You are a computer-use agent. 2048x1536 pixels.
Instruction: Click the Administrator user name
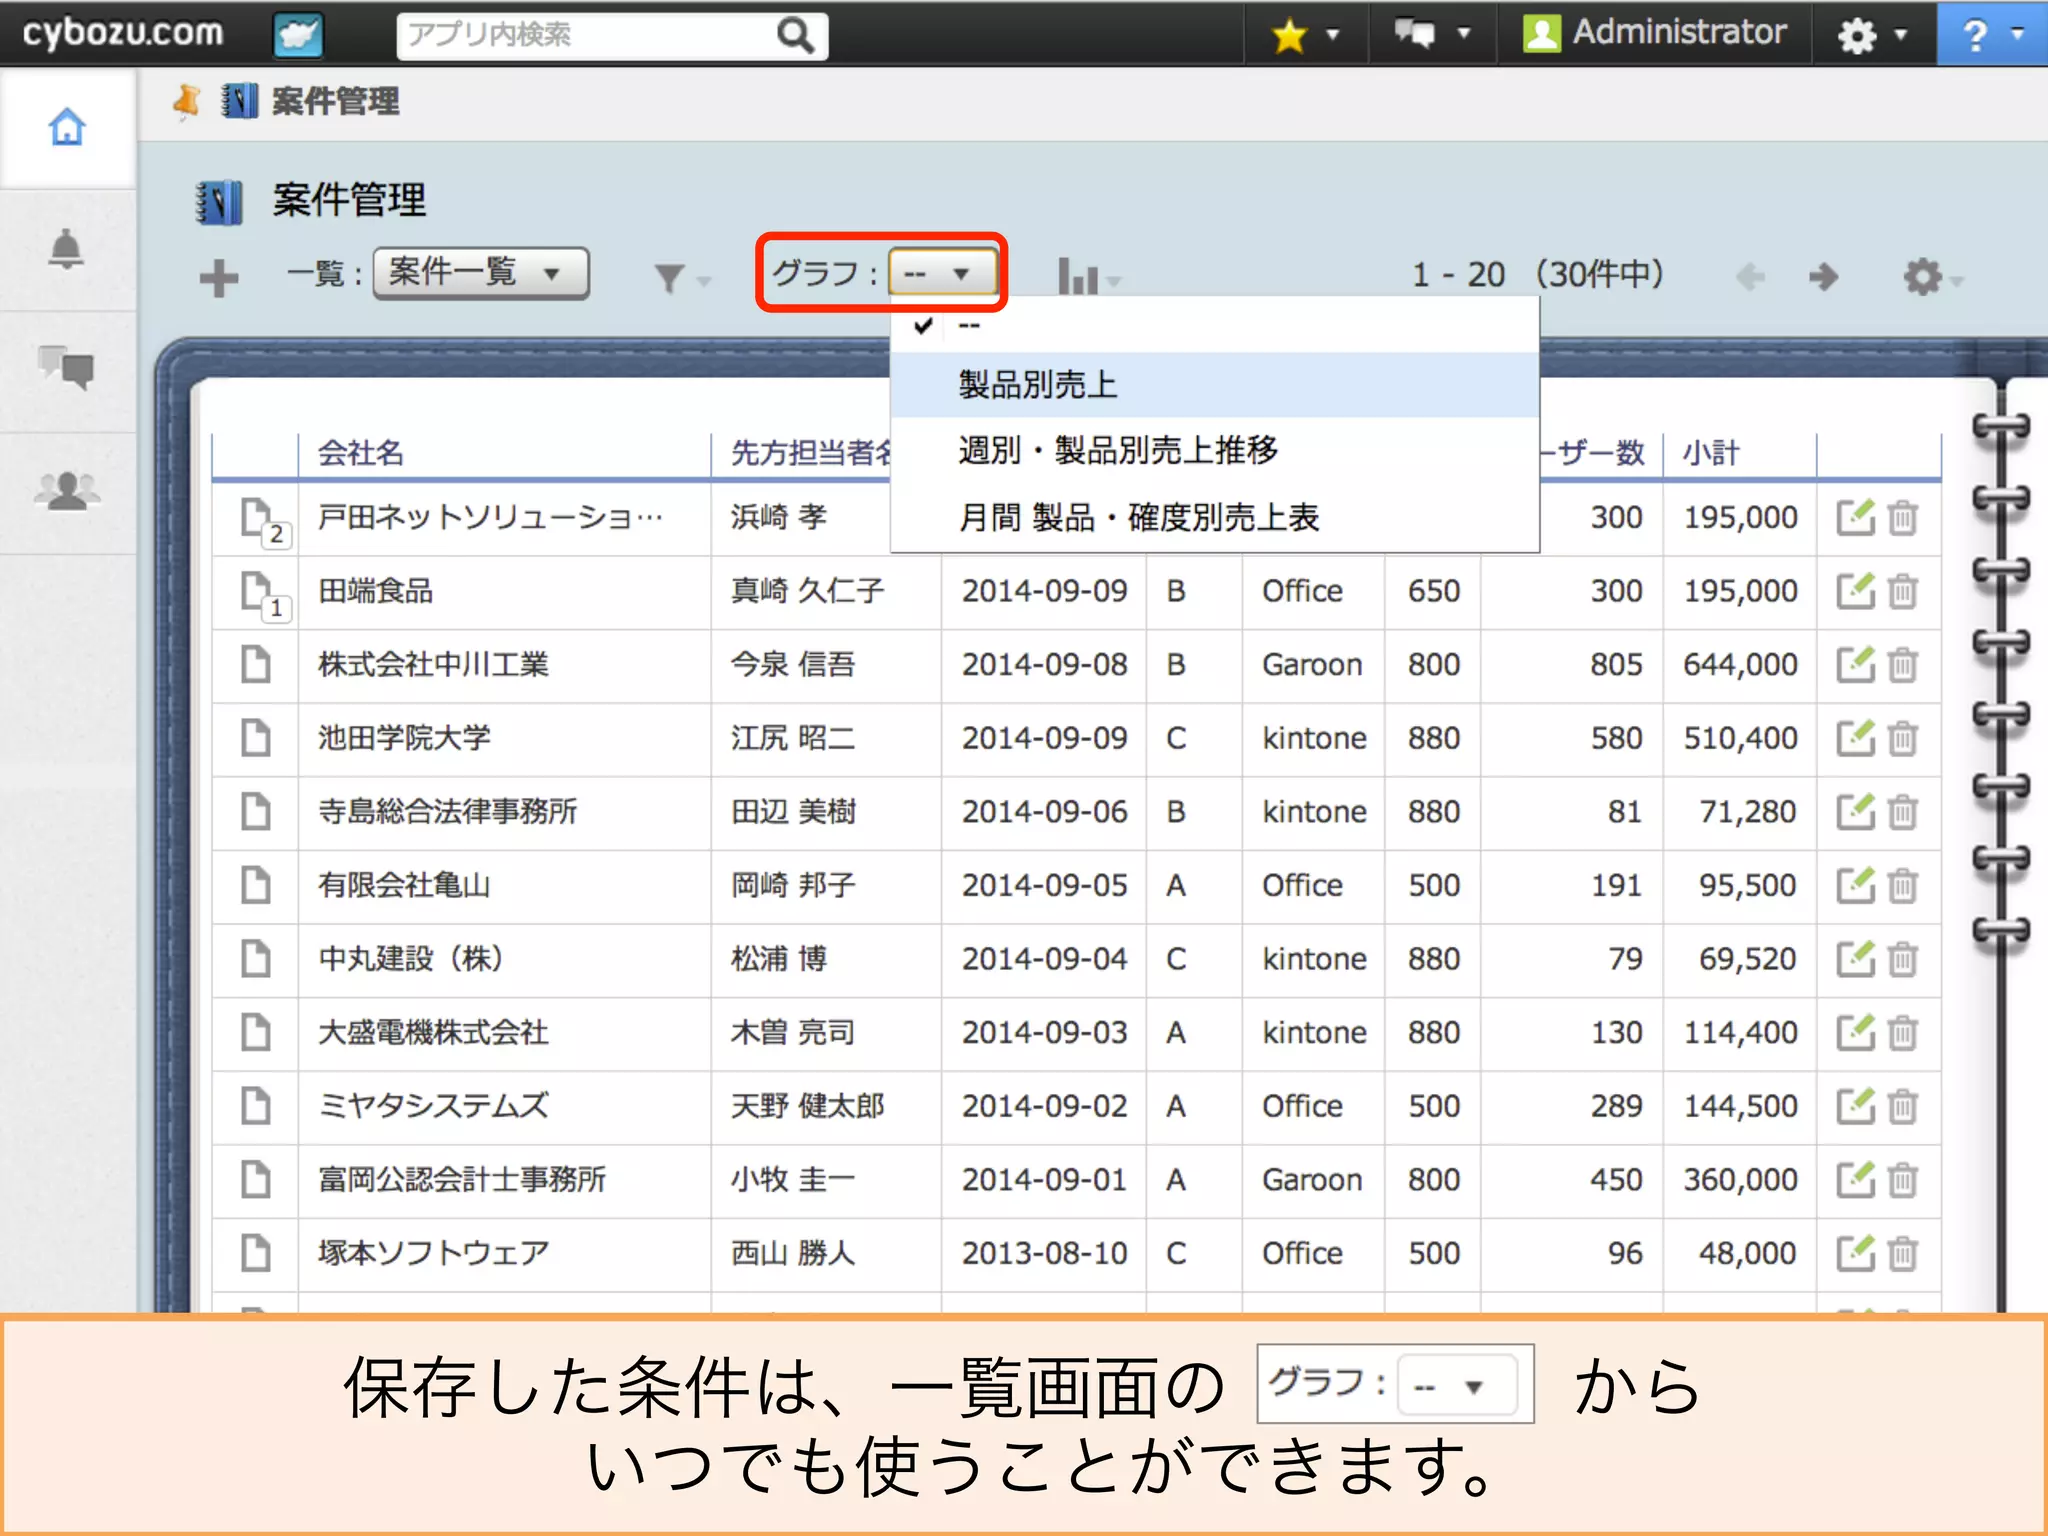coord(1680,32)
